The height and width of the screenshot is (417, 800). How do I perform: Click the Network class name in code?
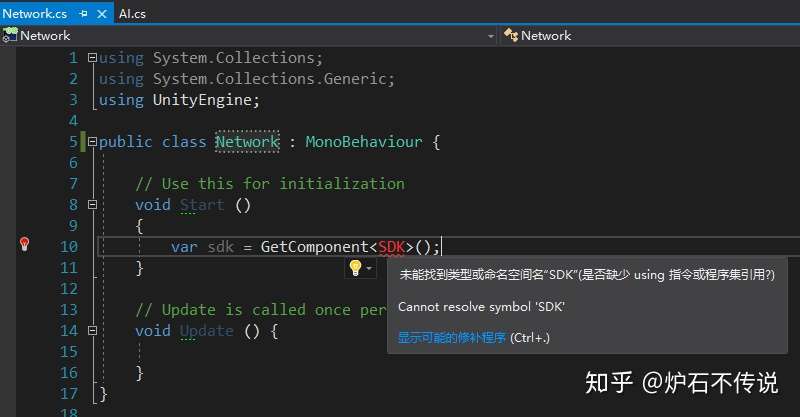click(x=247, y=142)
